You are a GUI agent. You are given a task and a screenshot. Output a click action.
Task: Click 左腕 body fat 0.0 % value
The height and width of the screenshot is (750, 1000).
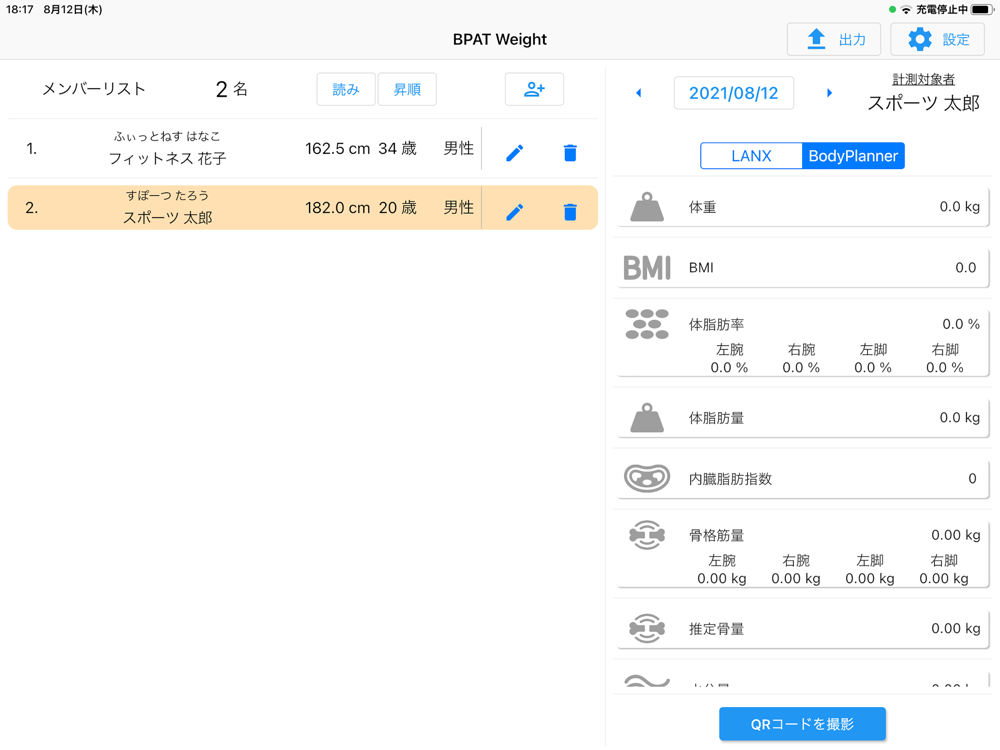[729, 368]
